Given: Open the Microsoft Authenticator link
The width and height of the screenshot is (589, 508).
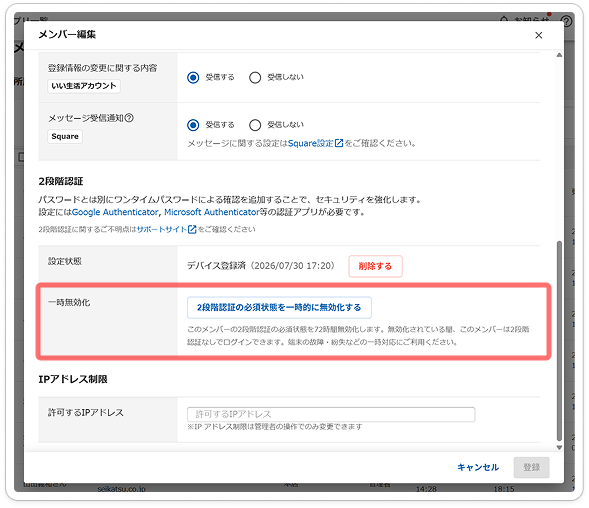Looking at the screenshot, I should coord(212,212).
